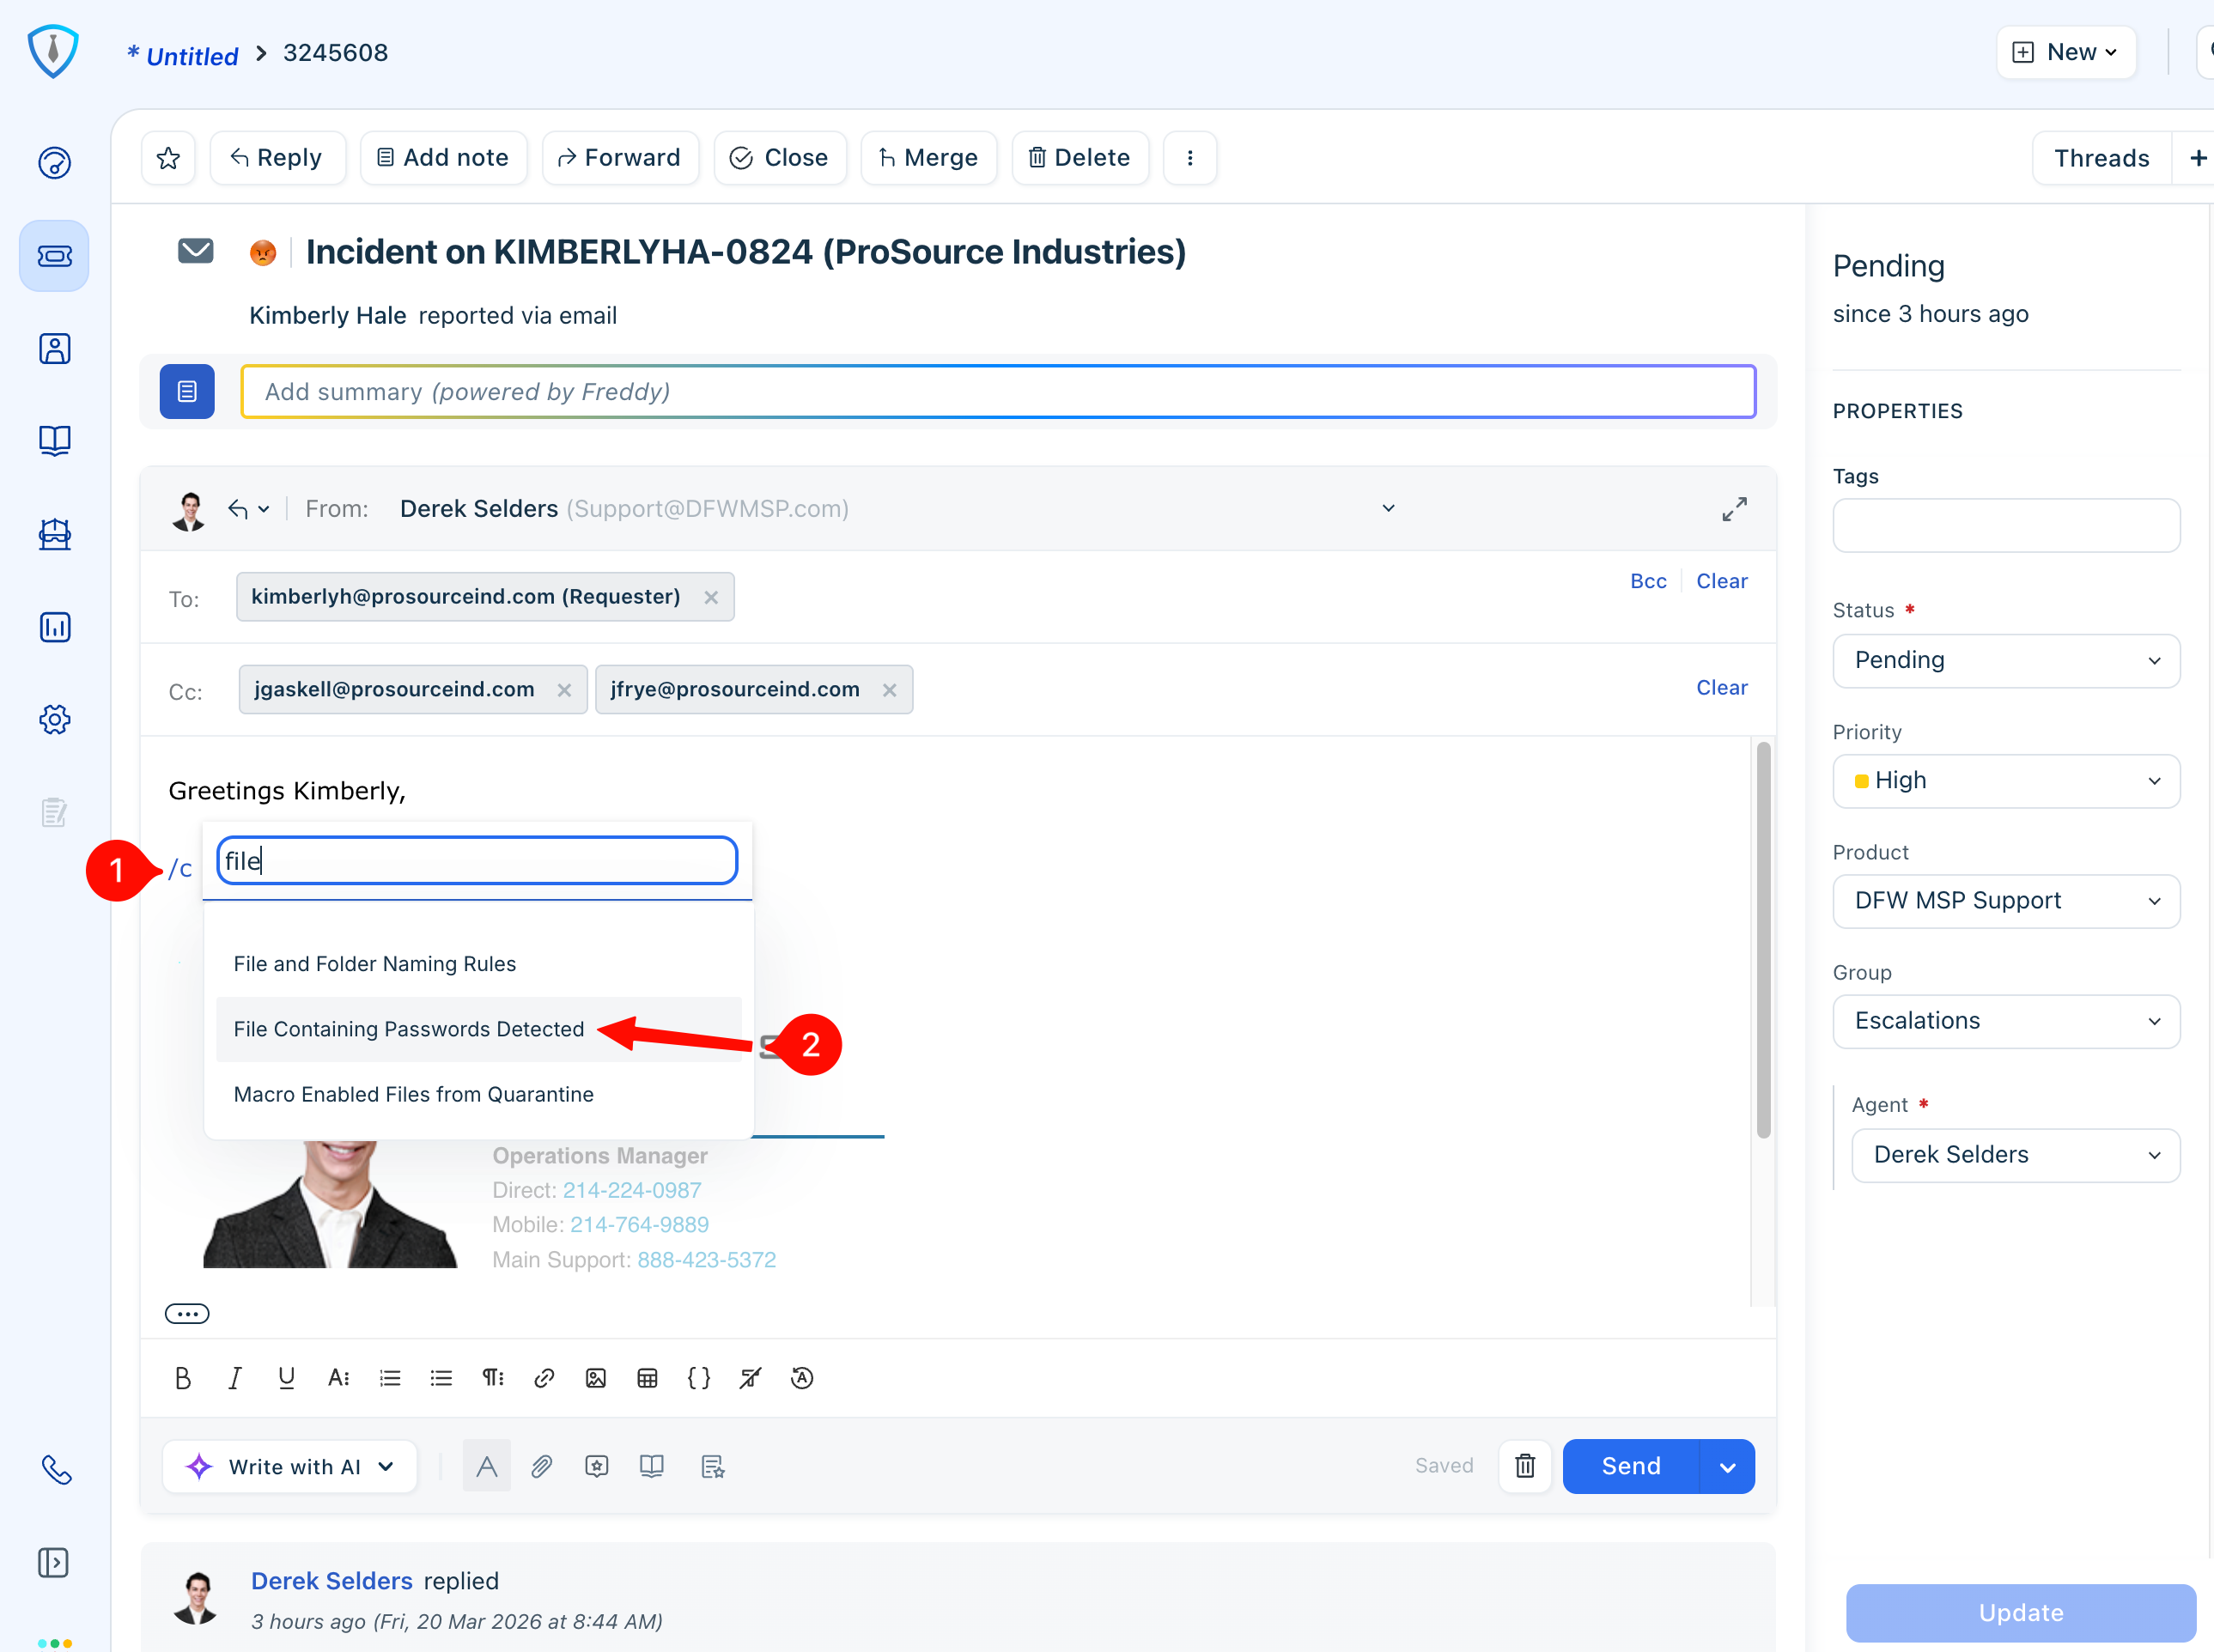Star this ticket with the star icon
This screenshot has width=2214, height=1652.
(168, 158)
